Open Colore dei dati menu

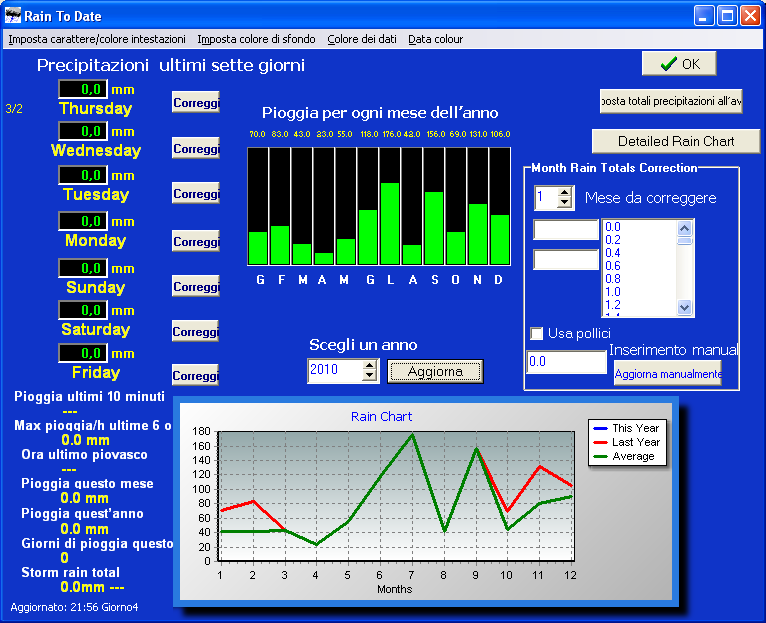pyautogui.click(x=362, y=39)
